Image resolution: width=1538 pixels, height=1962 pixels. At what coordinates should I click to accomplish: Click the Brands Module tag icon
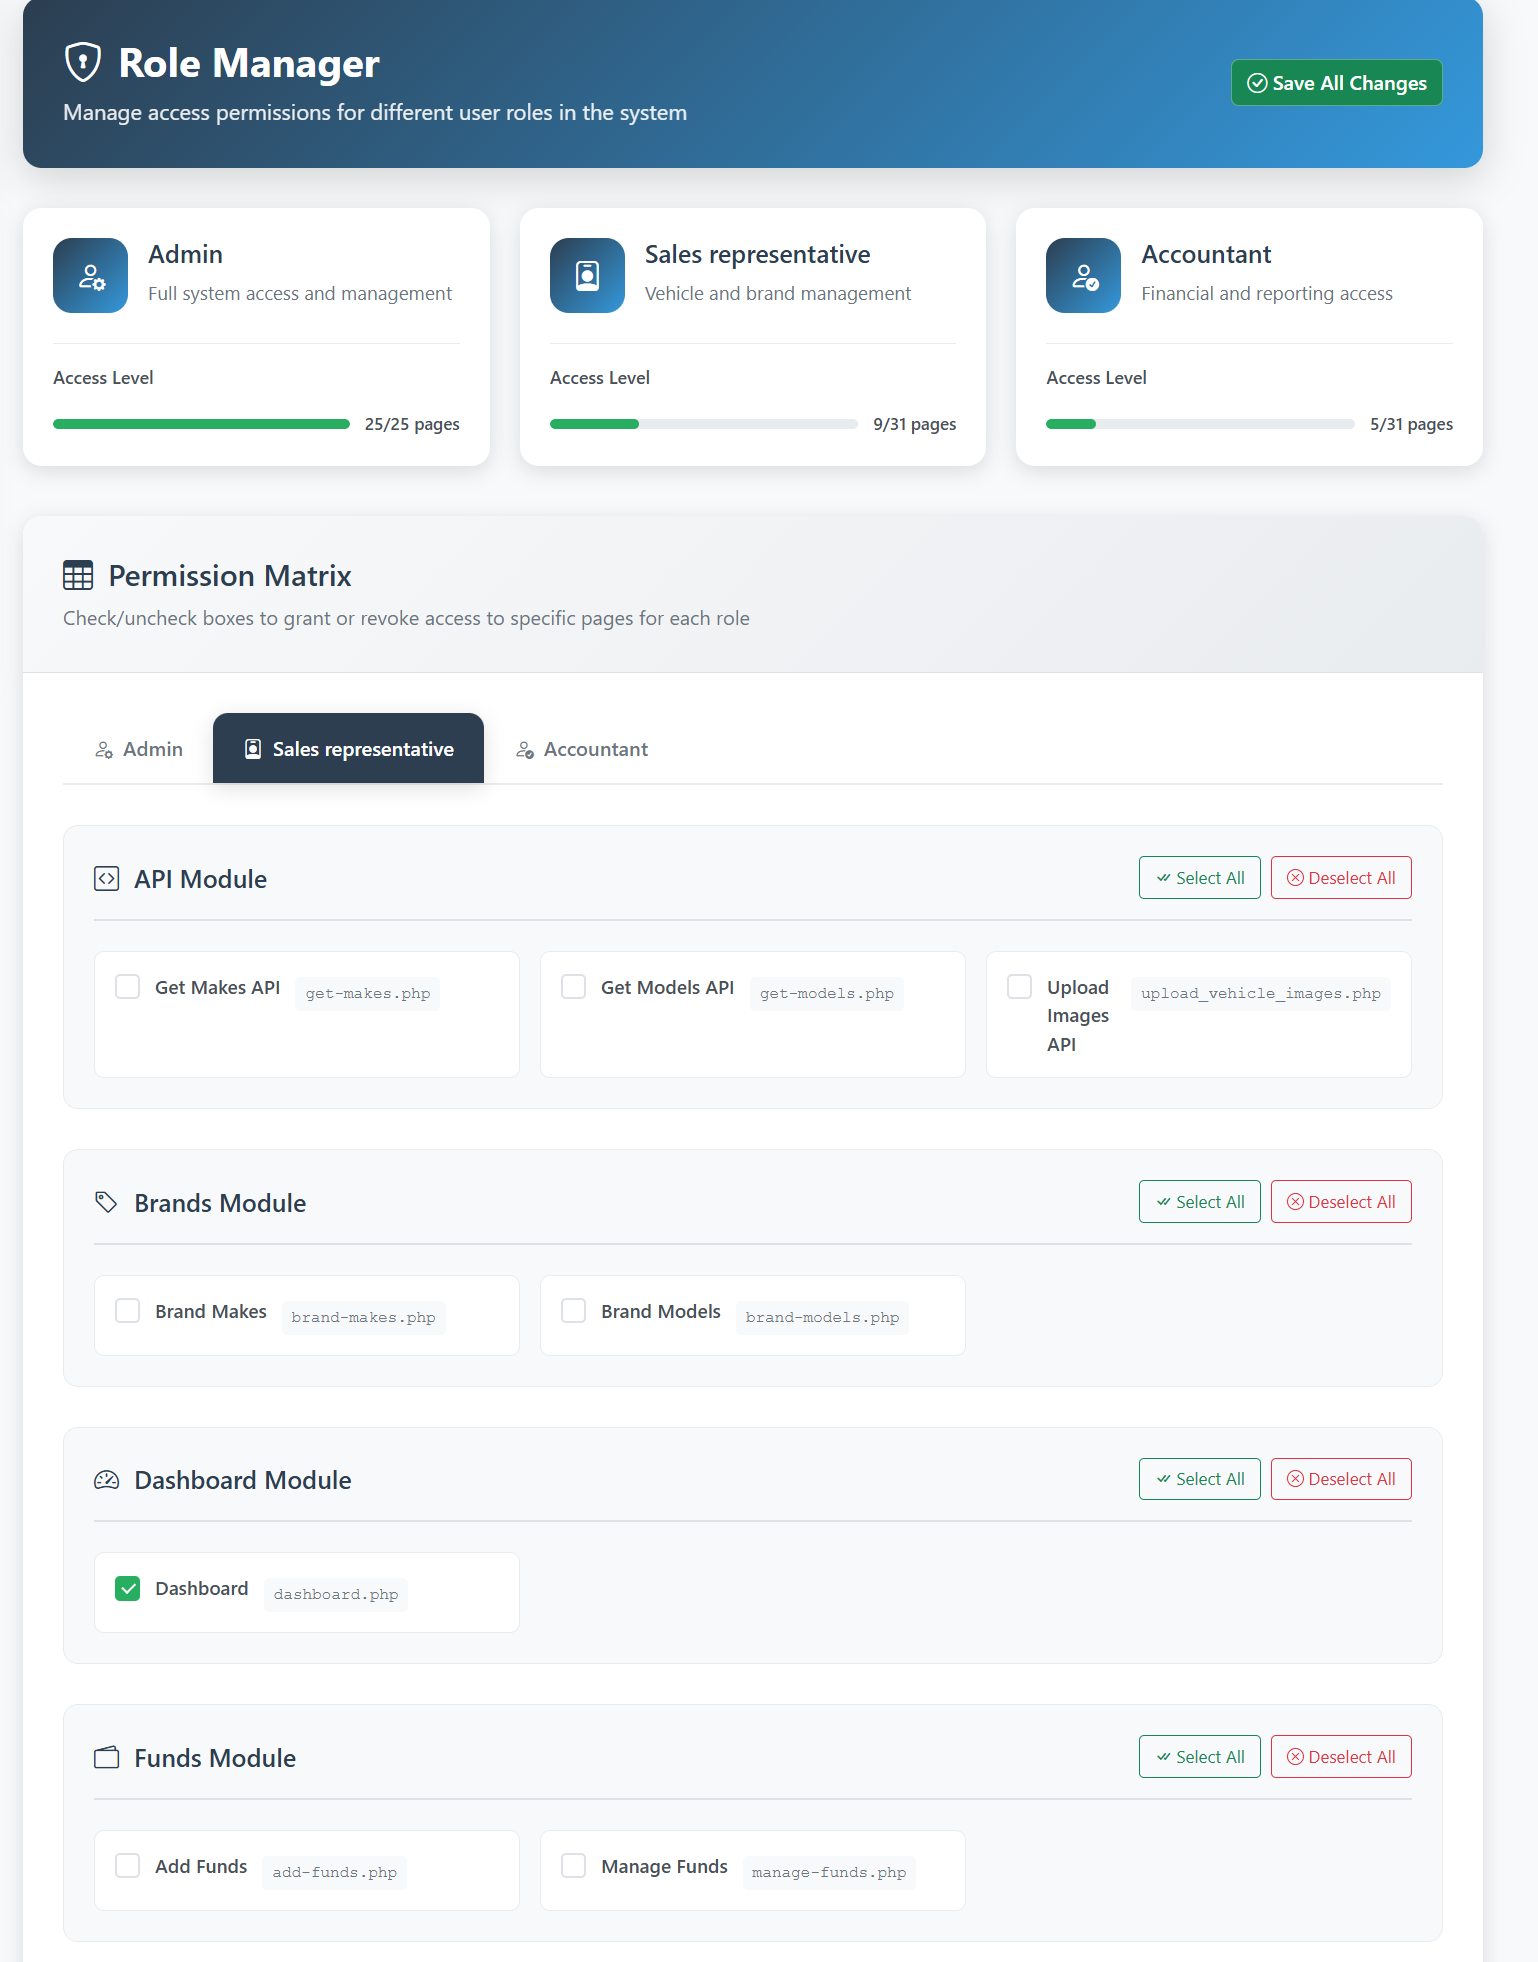106,1202
